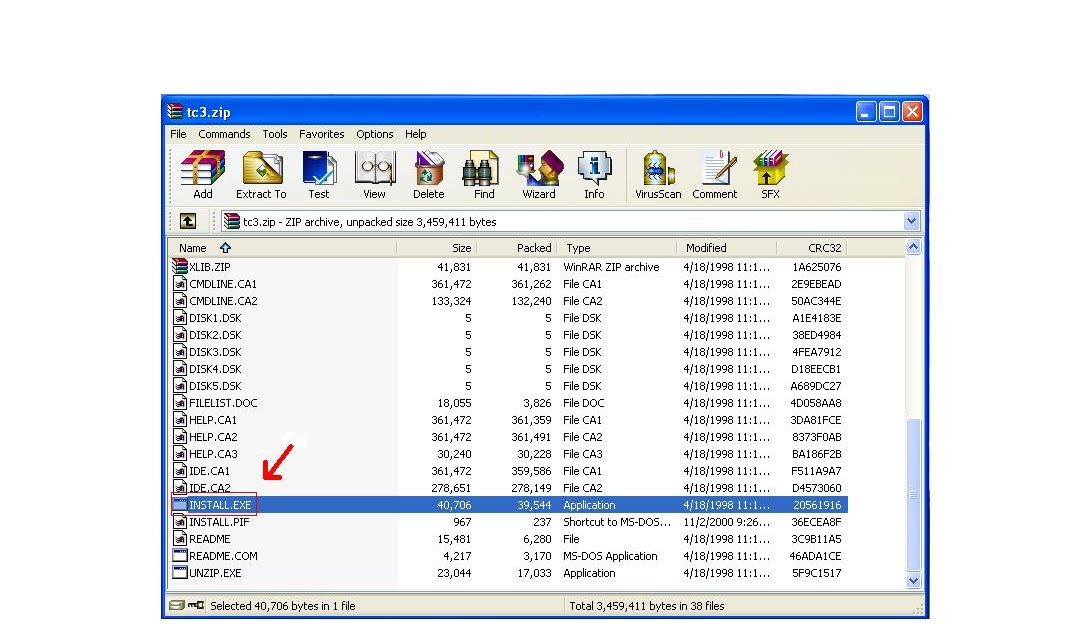The width and height of the screenshot is (1067, 630).
Task: Sort by the Name column header
Action: coord(282,248)
